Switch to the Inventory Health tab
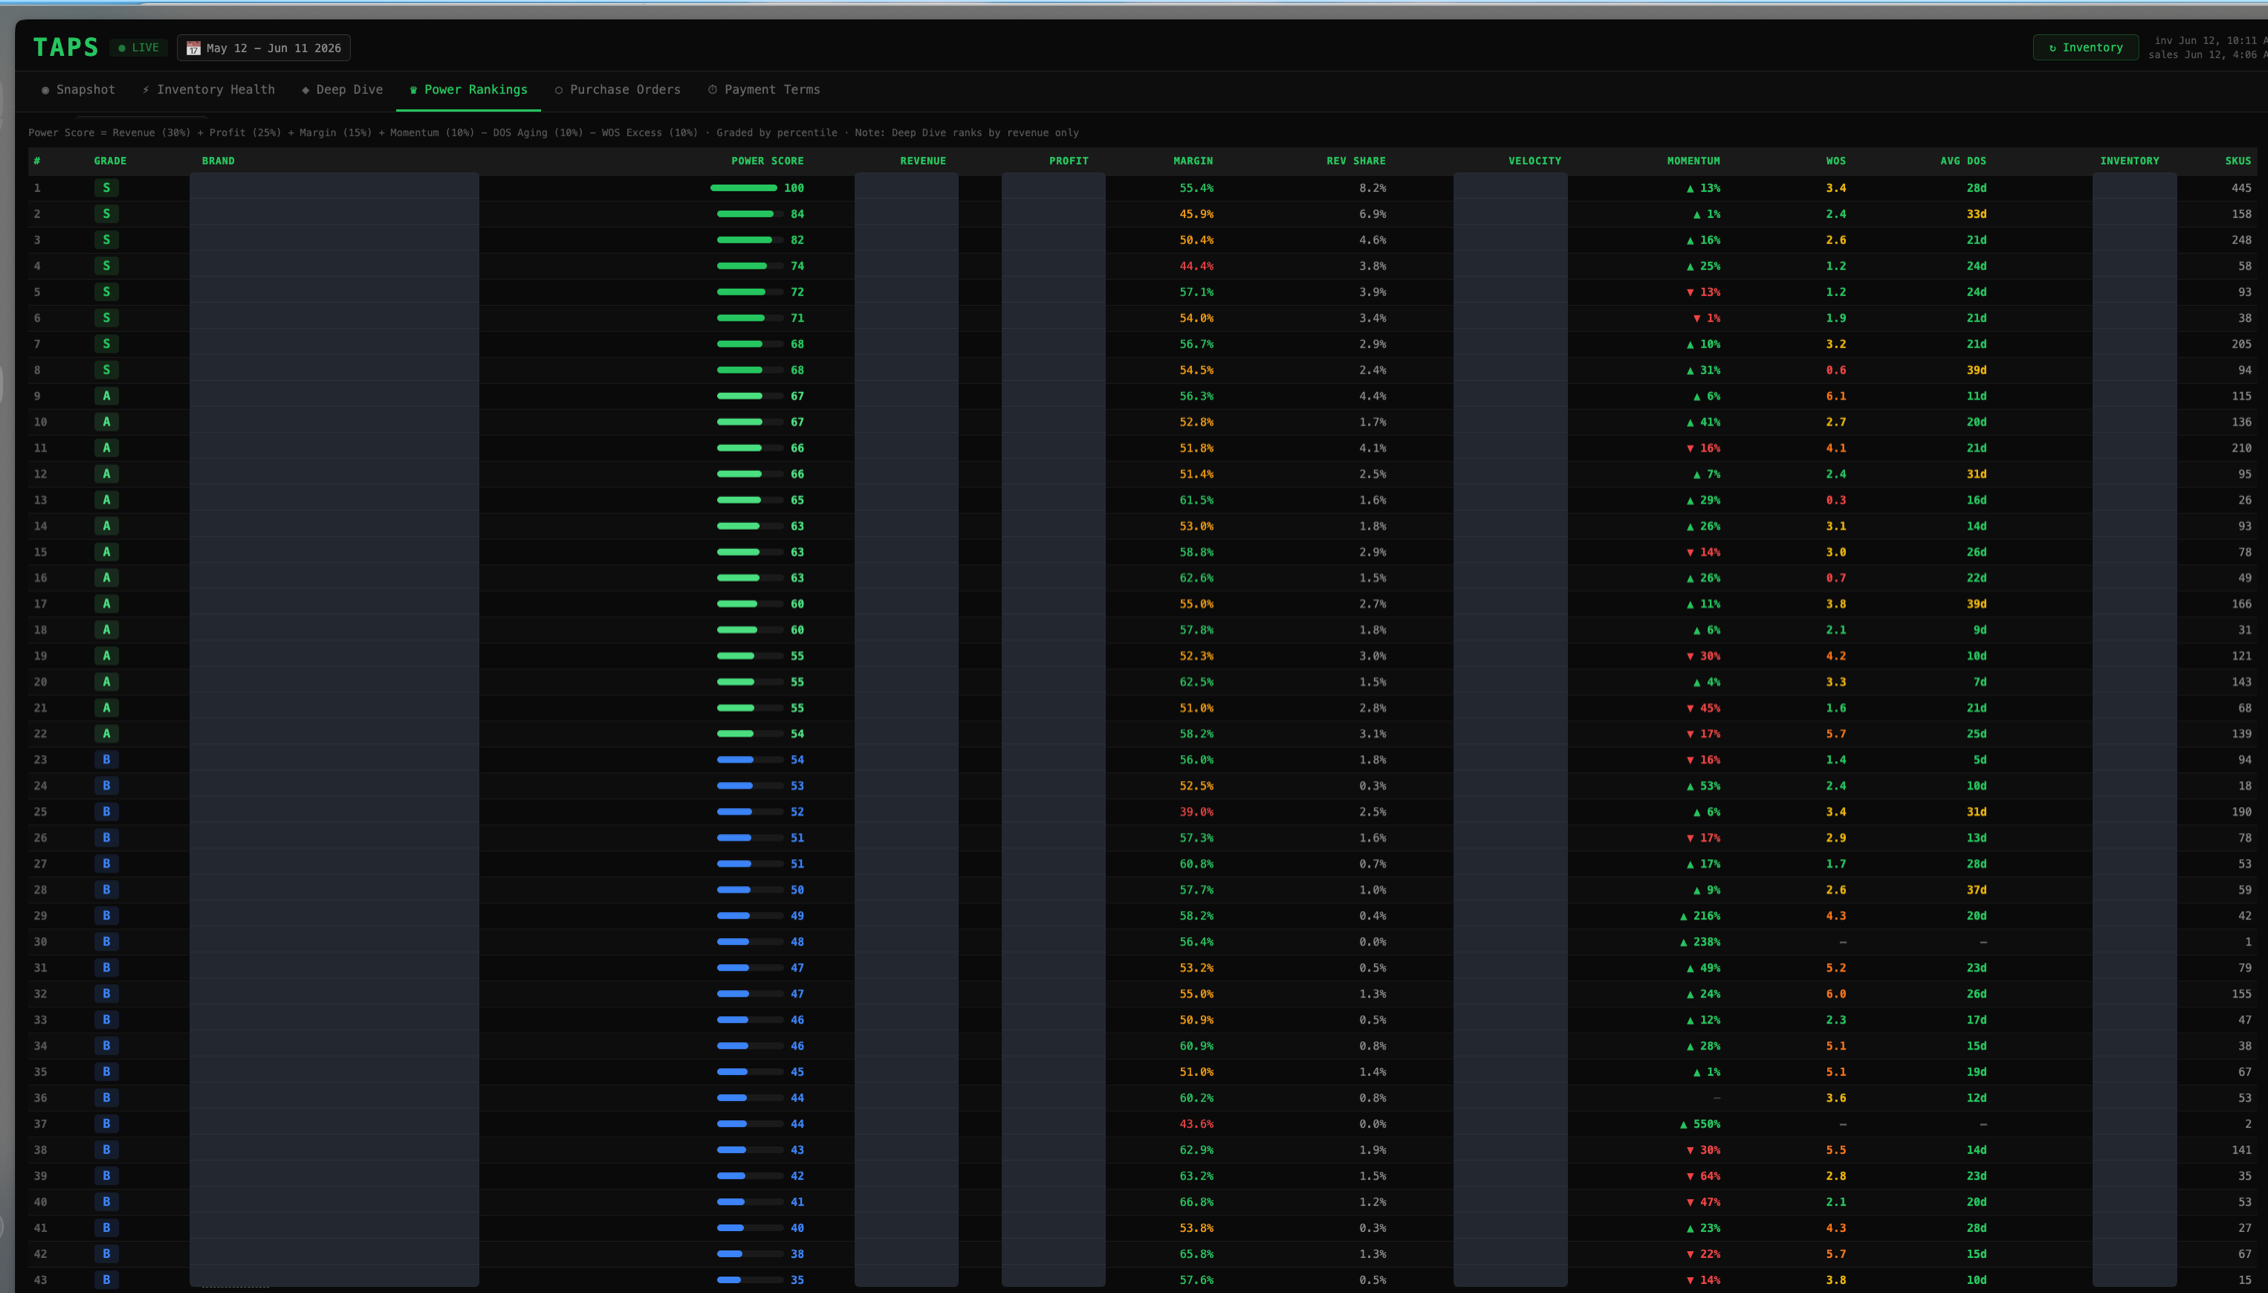The width and height of the screenshot is (2268, 1293). coord(208,90)
